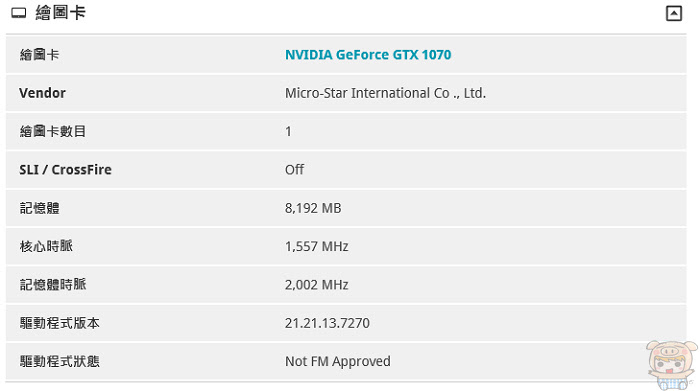Select the Vendor row label

point(42,93)
